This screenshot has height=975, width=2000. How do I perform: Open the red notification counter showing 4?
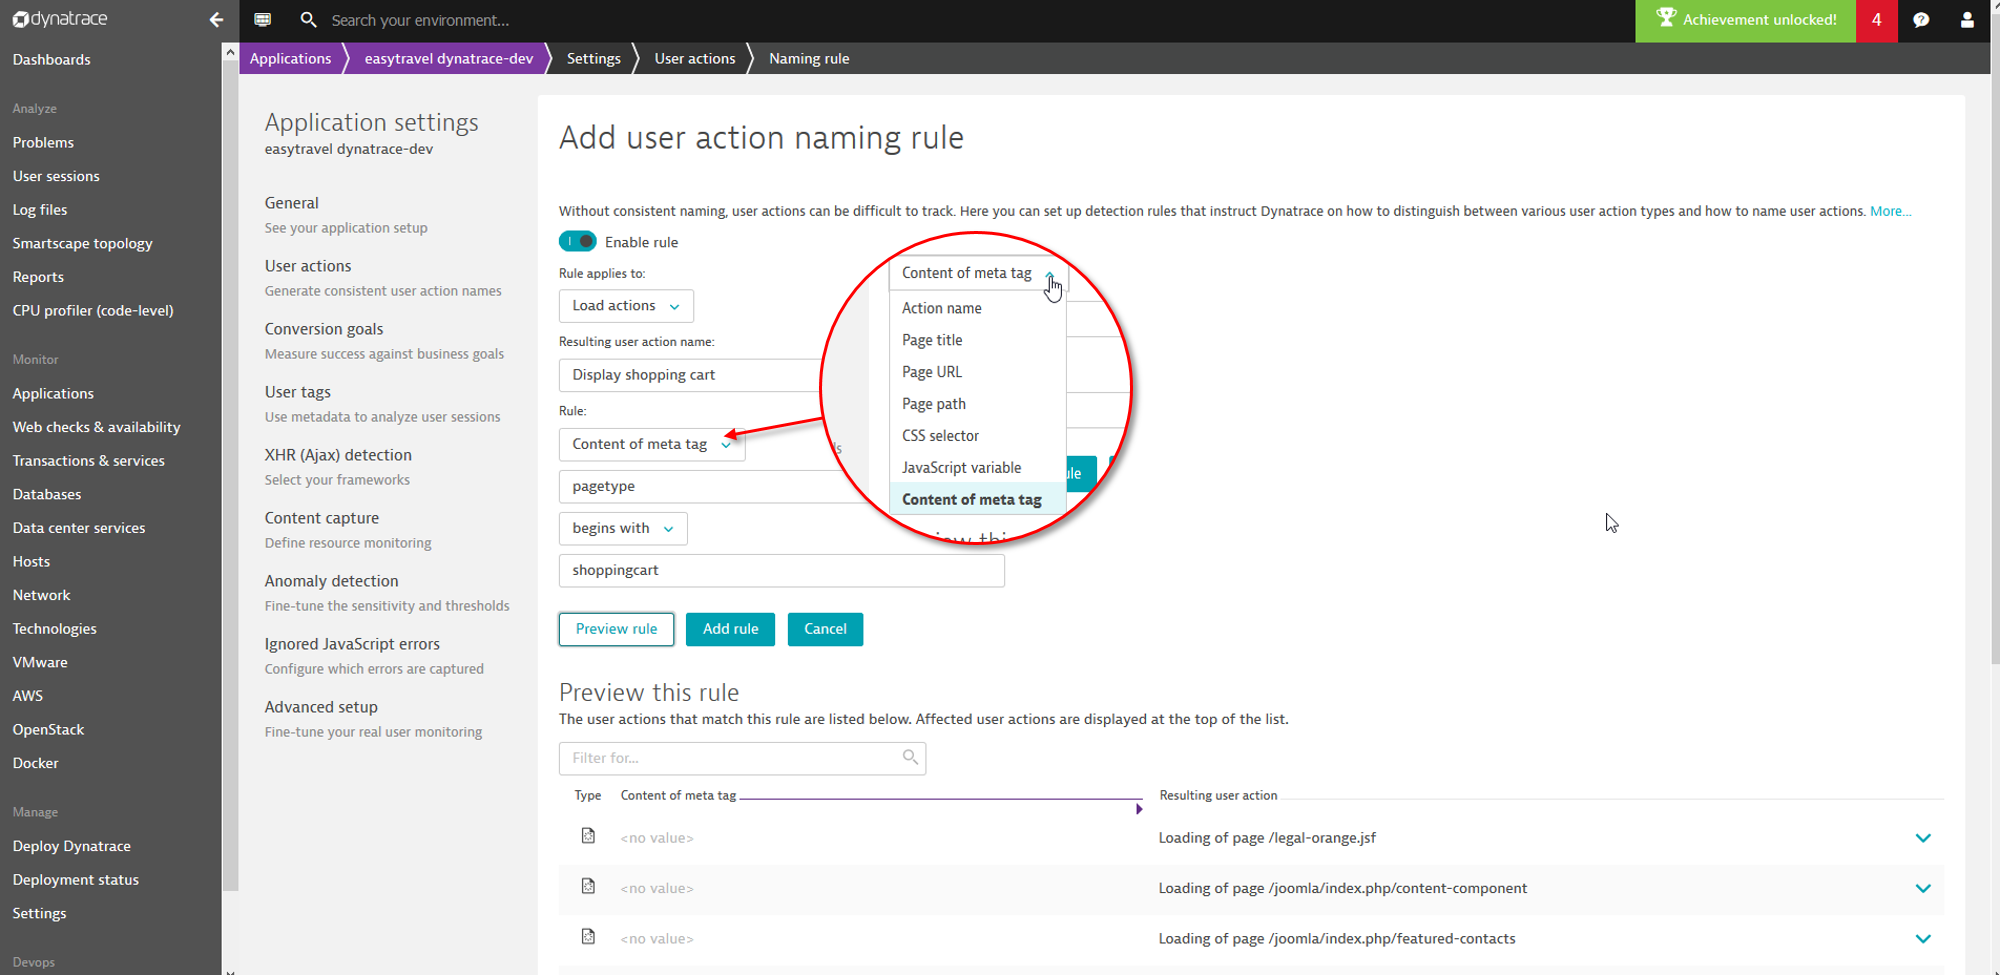click(1876, 20)
